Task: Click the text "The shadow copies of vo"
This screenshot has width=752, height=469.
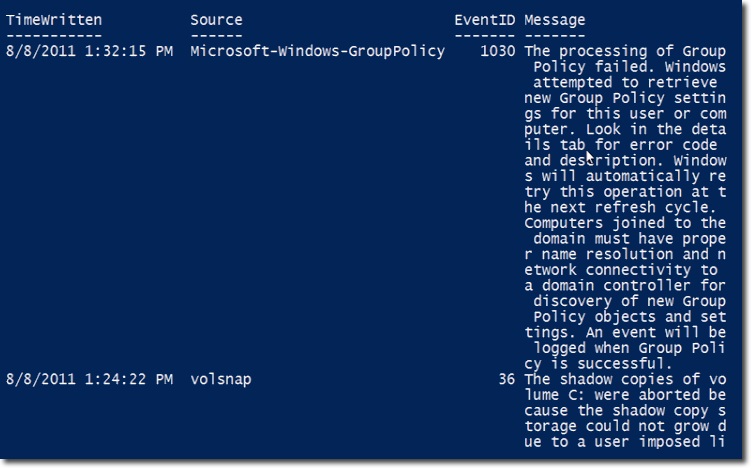Action: click(x=624, y=379)
